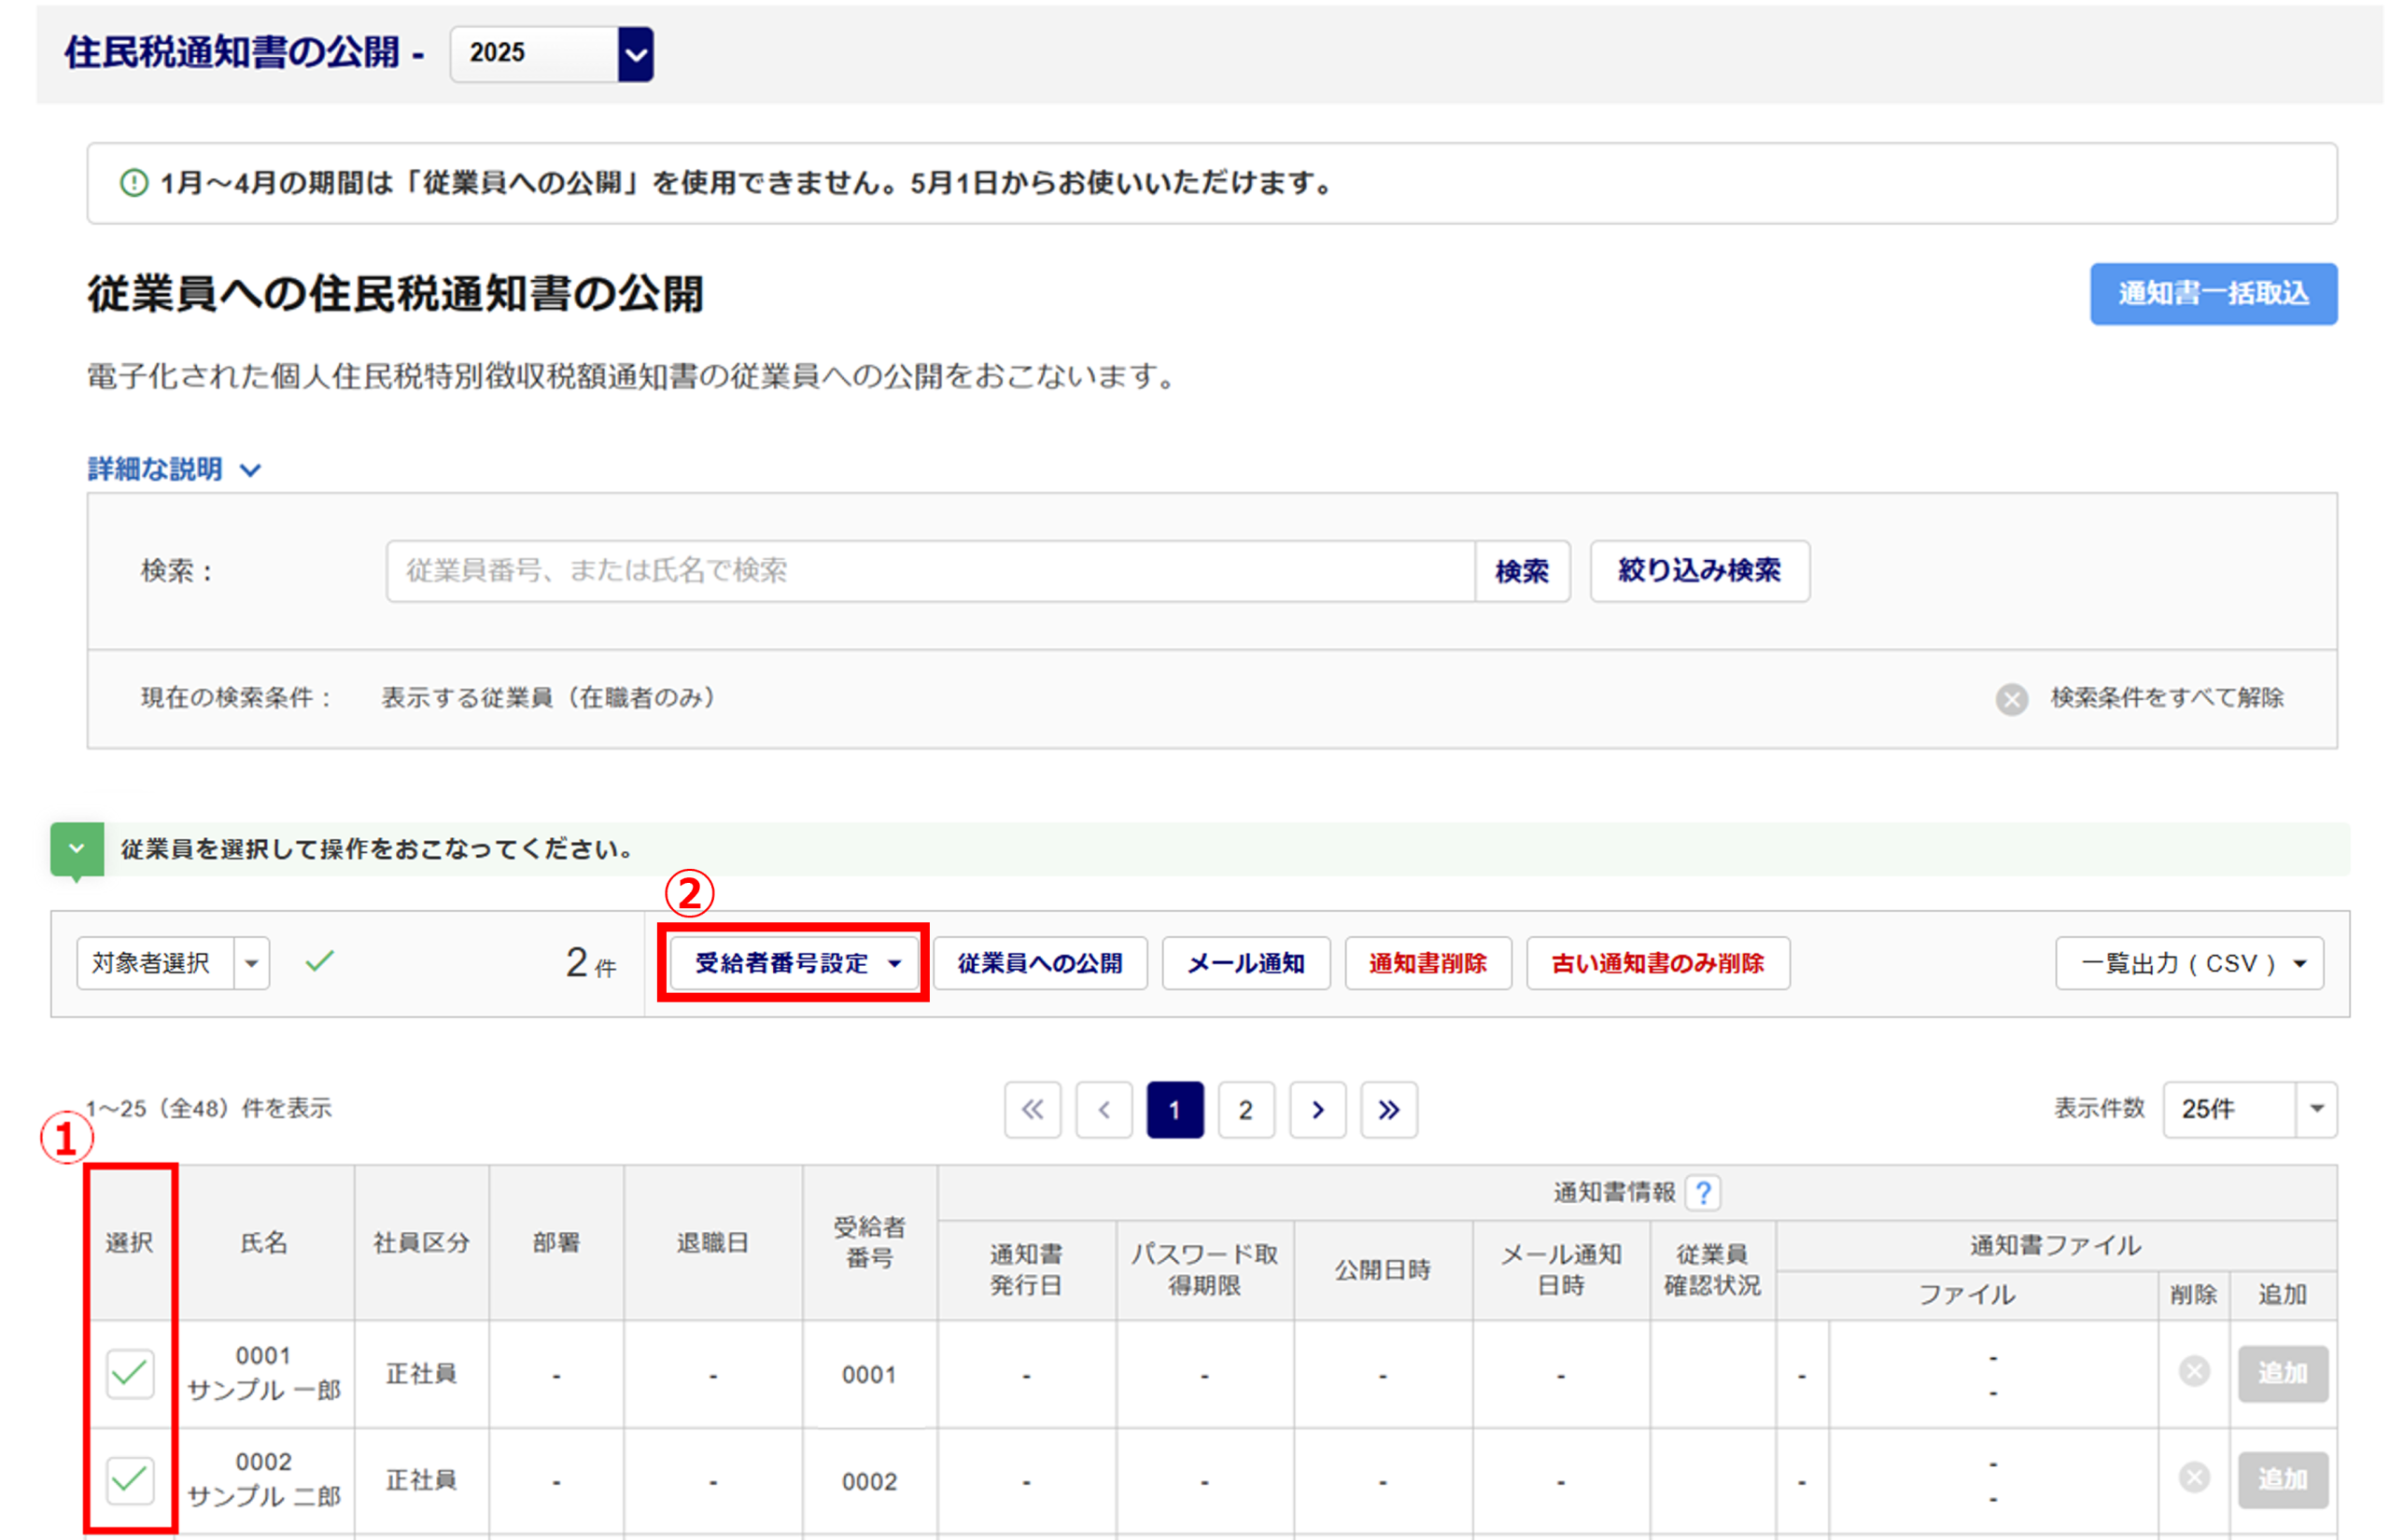Screen dimensions: 2390x1540
Task: Click the delete X icon for employee 0002
Action: tap(2194, 1477)
